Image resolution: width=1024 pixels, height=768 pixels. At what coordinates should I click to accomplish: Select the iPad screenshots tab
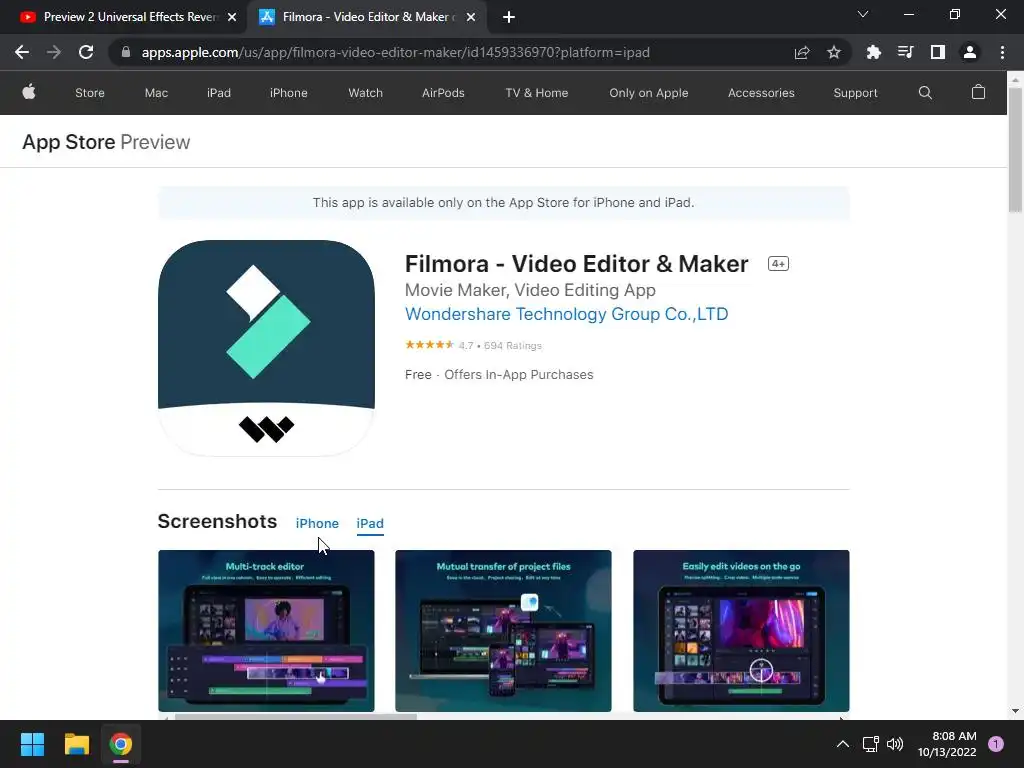(x=370, y=523)
